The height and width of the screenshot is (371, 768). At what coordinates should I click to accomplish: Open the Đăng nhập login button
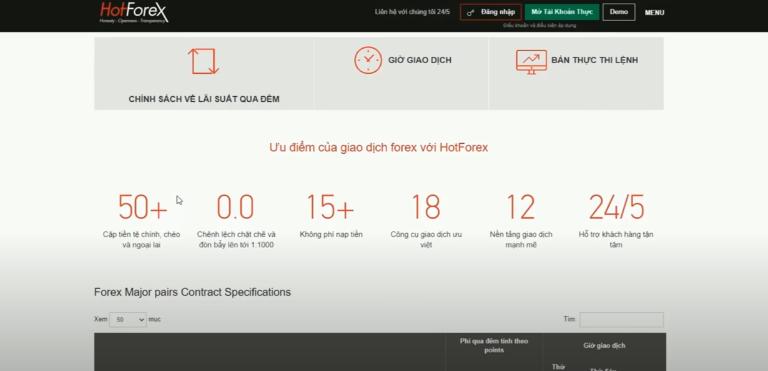pyautogui.click(x=491, y=12)
